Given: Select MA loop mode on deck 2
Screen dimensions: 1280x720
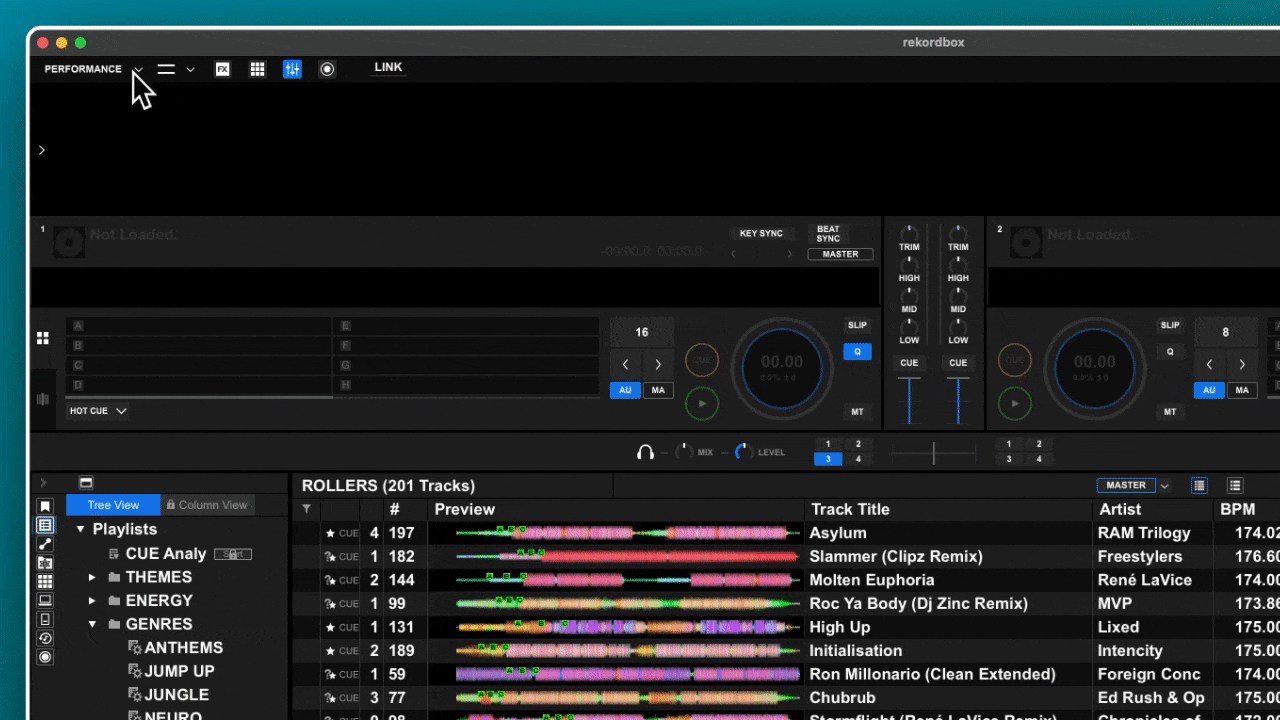Looking at the screenshot, I should pyautogui.click(x=1242, y=390).
